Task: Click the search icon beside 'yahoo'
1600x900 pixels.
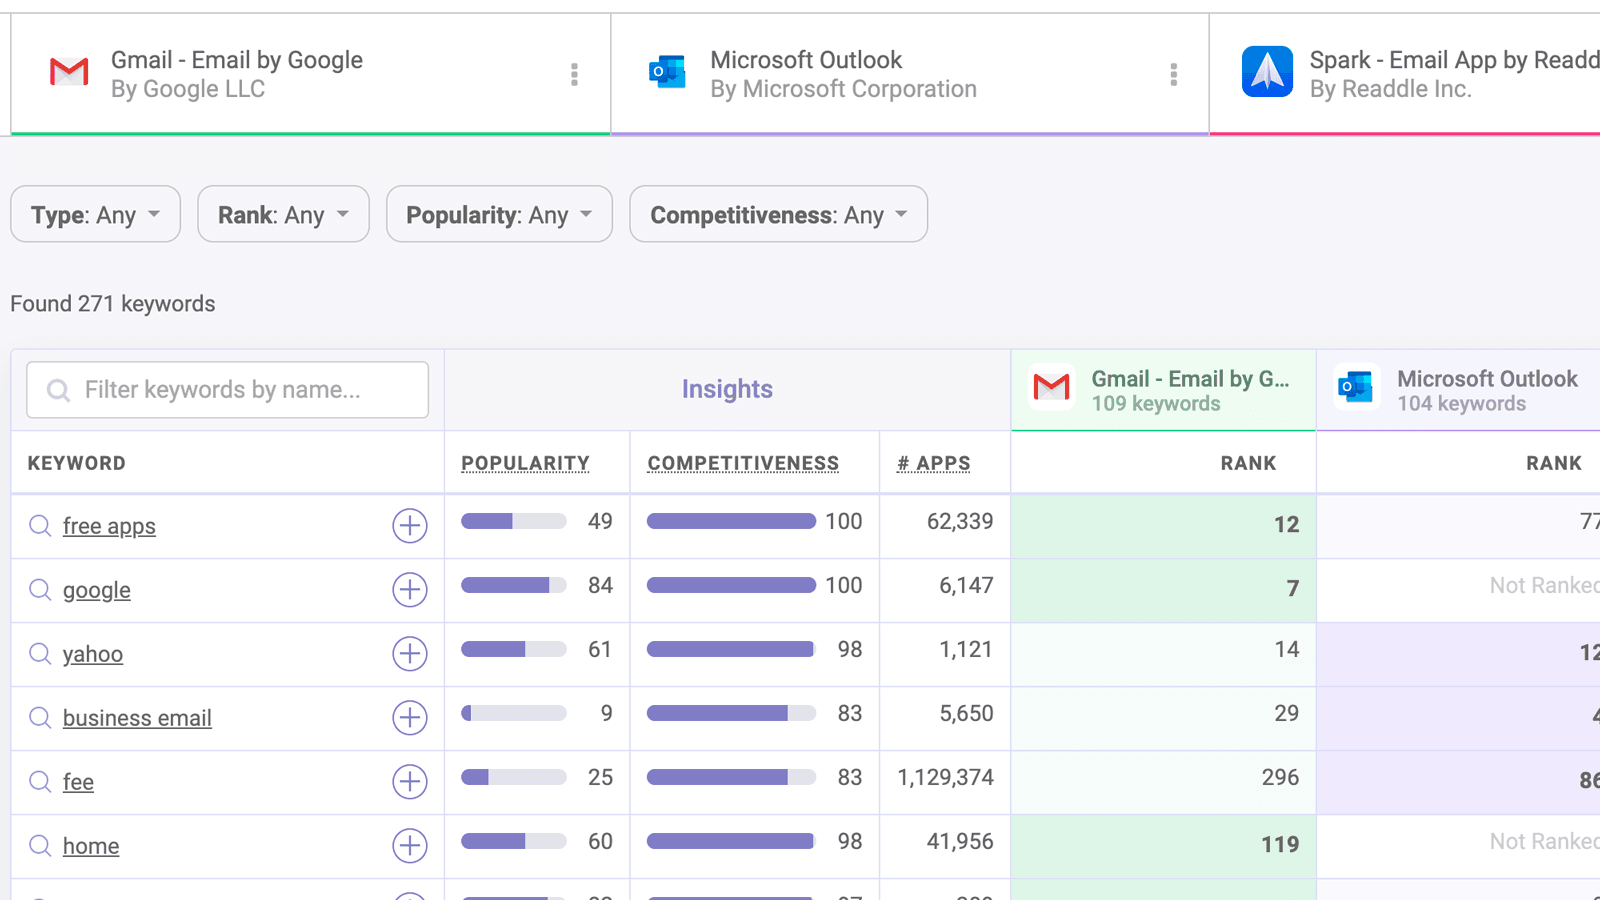Action: click(40, 654)
